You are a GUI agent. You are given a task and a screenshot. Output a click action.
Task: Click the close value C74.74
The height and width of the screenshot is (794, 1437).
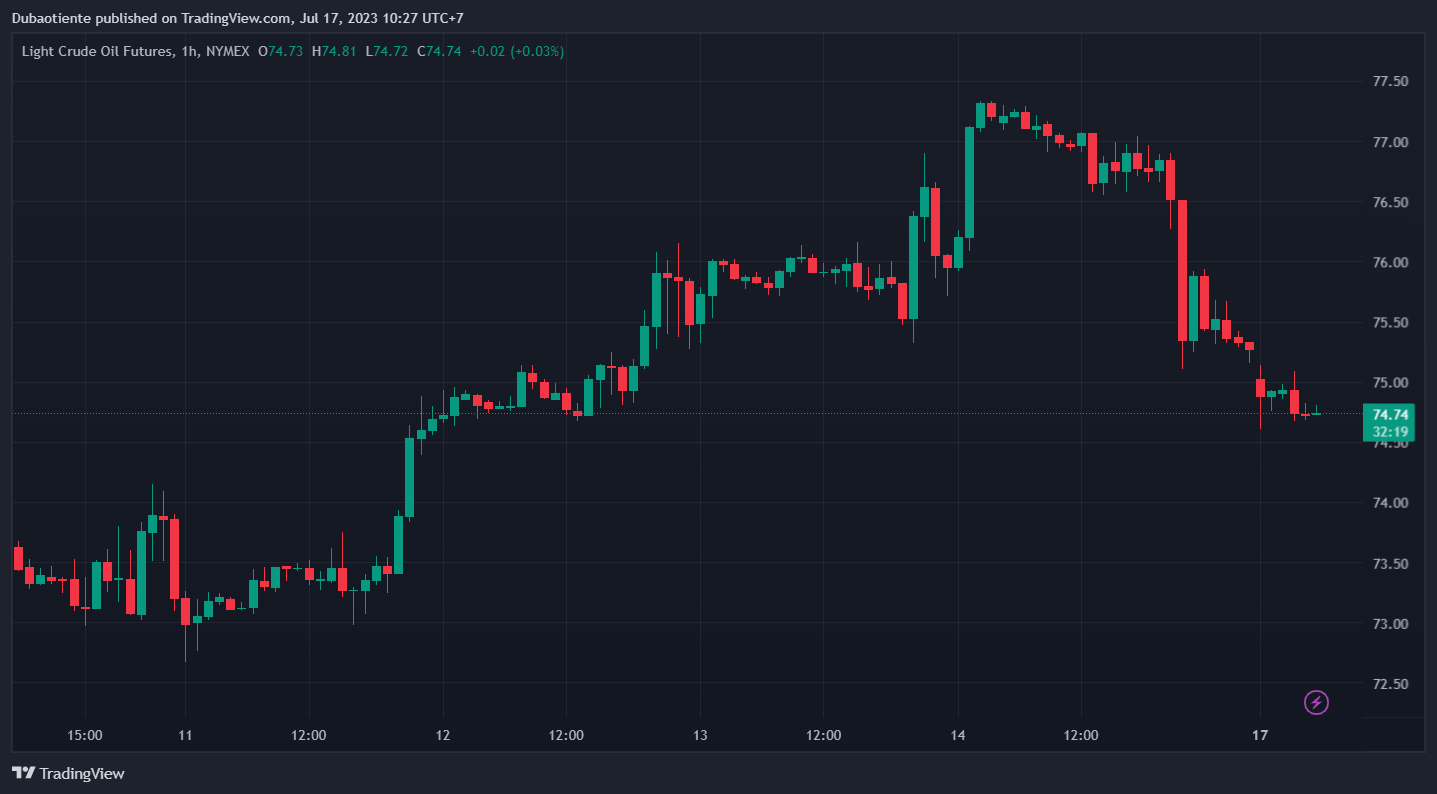[439, 51]
